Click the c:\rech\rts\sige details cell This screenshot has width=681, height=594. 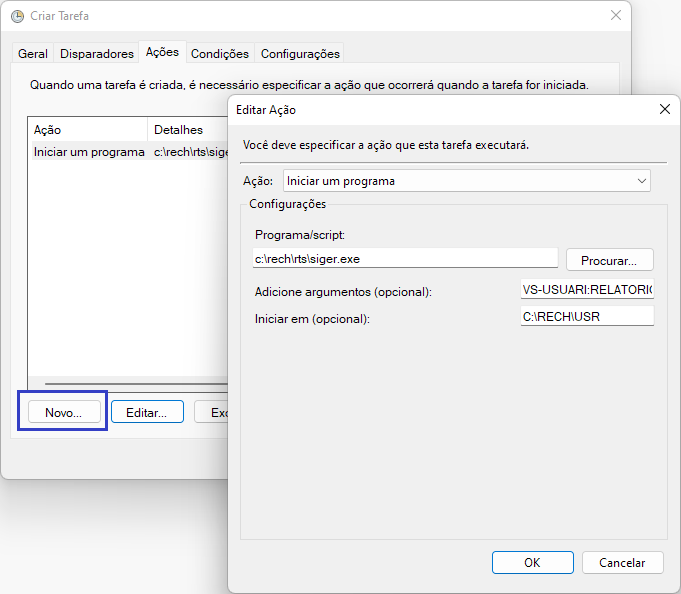pyautogui.click(x=190, y=152)
